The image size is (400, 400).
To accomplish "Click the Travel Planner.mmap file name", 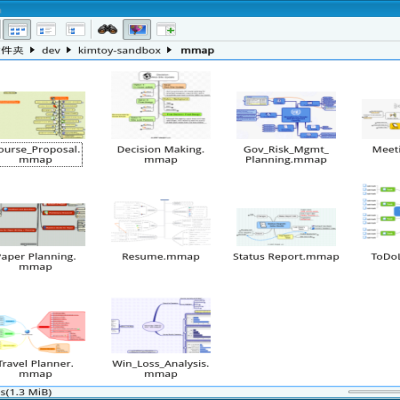I will point(36,369).
